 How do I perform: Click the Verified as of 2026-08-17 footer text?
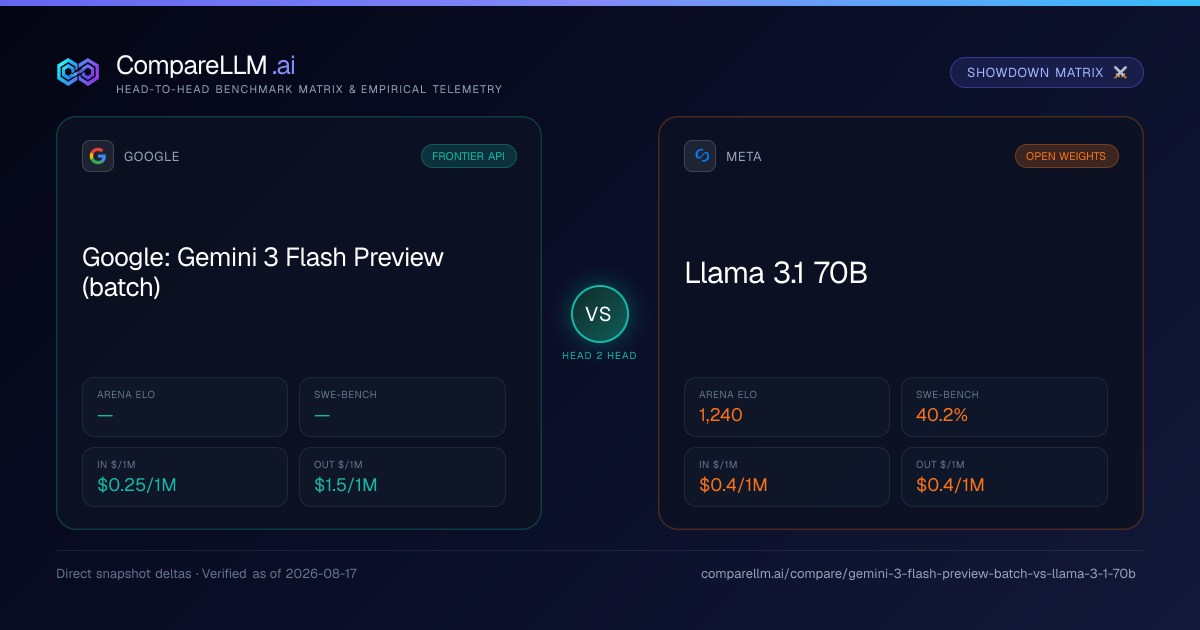pos(281,574)
